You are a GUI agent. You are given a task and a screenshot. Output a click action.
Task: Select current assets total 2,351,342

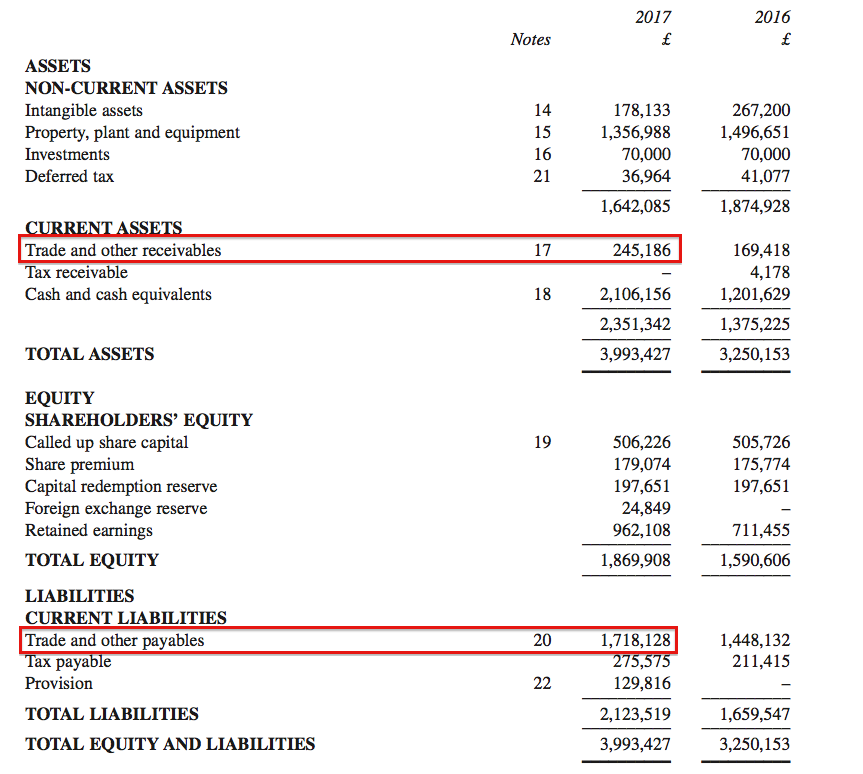pyautogui.click(x=635, y=324)
